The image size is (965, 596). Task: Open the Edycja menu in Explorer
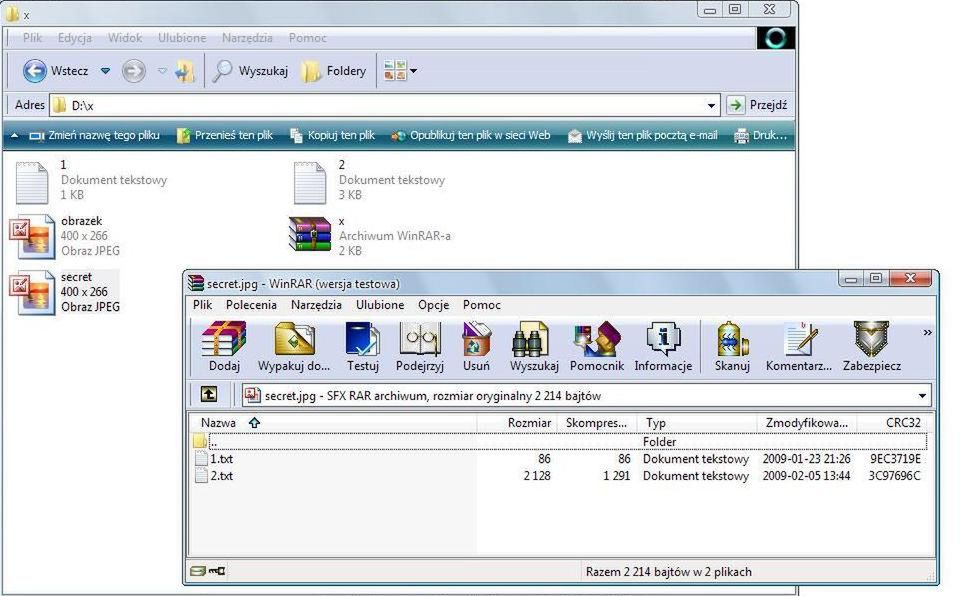tap(74, 38)
